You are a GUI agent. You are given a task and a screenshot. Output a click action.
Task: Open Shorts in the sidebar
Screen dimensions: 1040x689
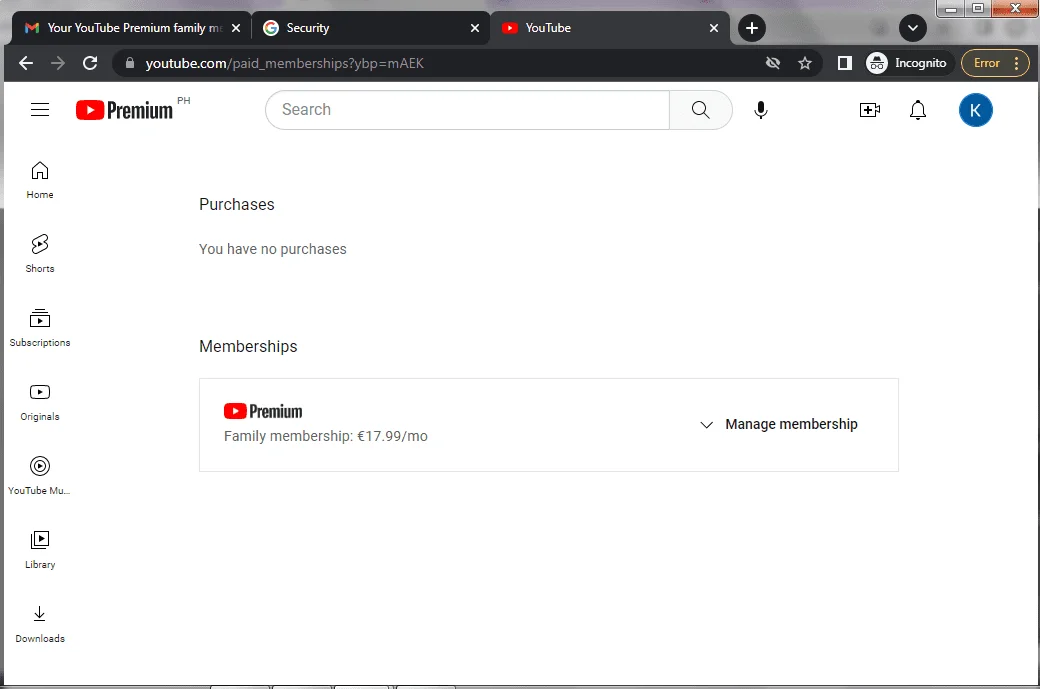tap(40, 253)
